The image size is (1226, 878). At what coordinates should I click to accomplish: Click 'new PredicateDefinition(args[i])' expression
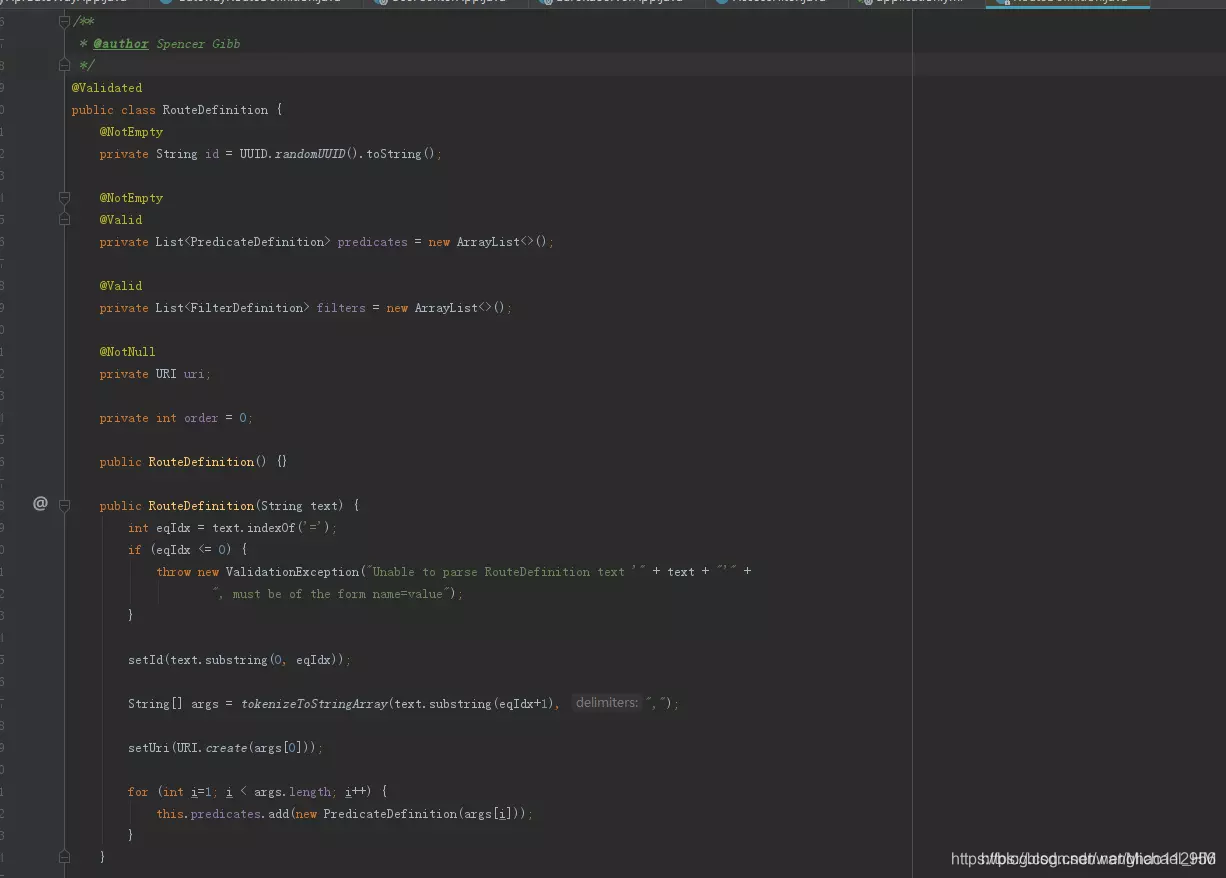[409, 814]
